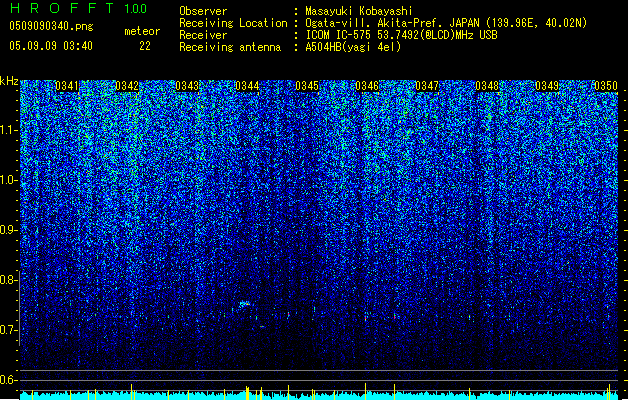
Task: Click the 0.7 frequency axis label
Action: click(8, 330)
